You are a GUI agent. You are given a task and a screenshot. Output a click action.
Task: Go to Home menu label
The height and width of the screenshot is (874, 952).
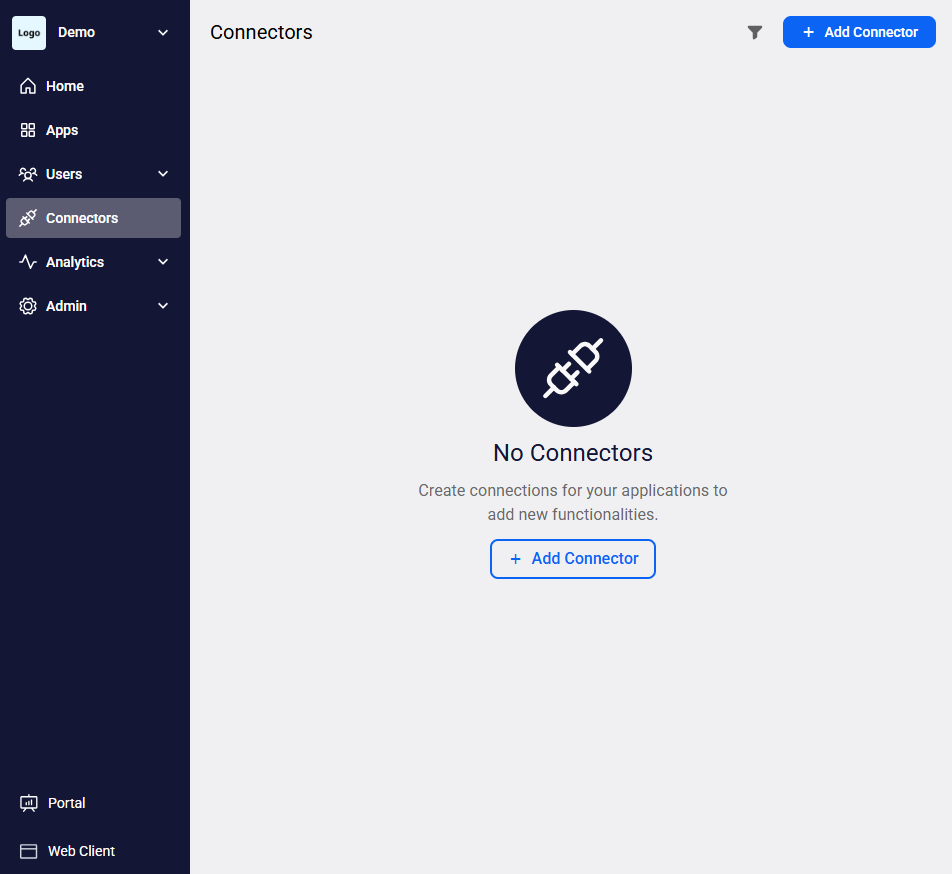coord(65,86)
